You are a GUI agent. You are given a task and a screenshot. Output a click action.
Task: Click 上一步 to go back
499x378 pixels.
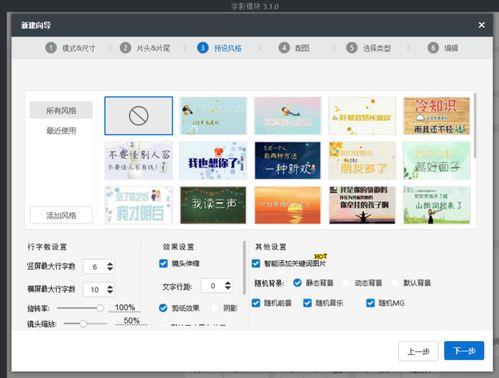tap(418, 351)
